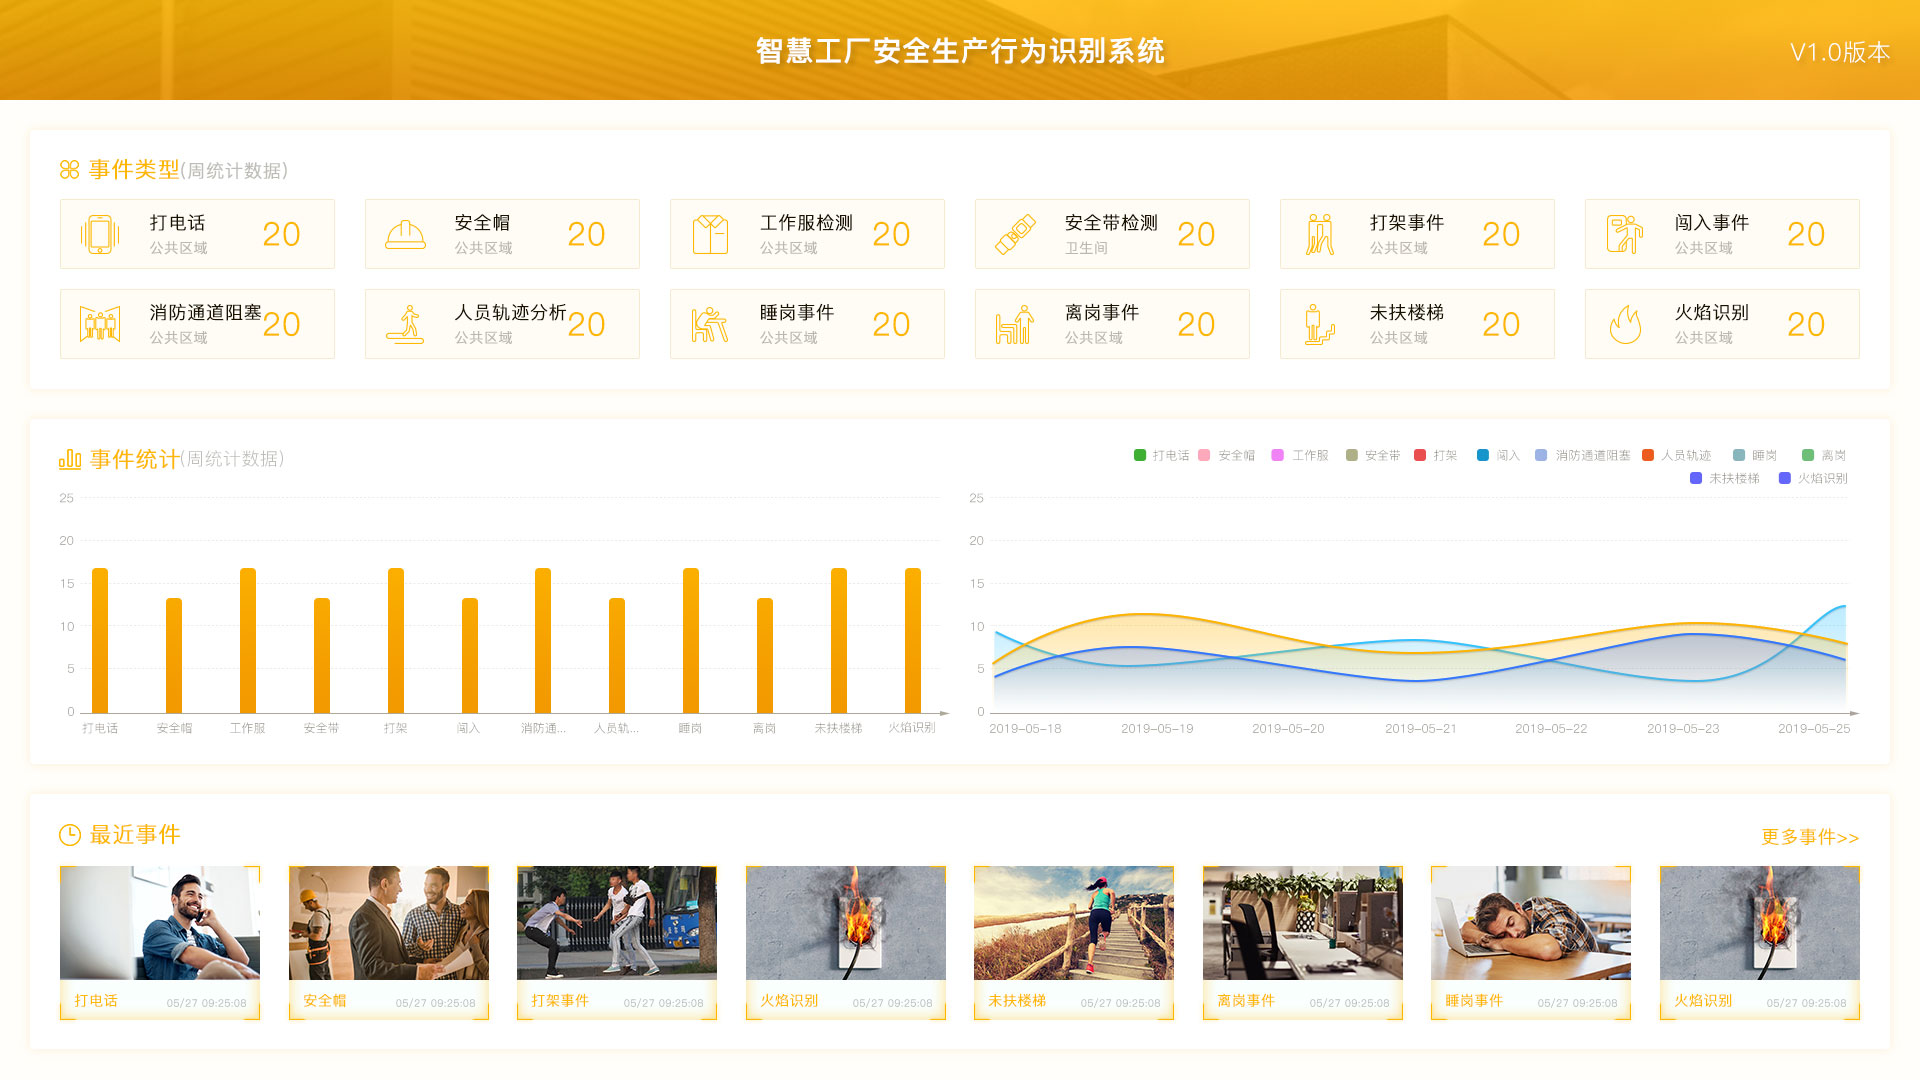Screen dimensions: 1920x1080
Task: Toggle the 打电话 legend series
Action: point(1162,456)
